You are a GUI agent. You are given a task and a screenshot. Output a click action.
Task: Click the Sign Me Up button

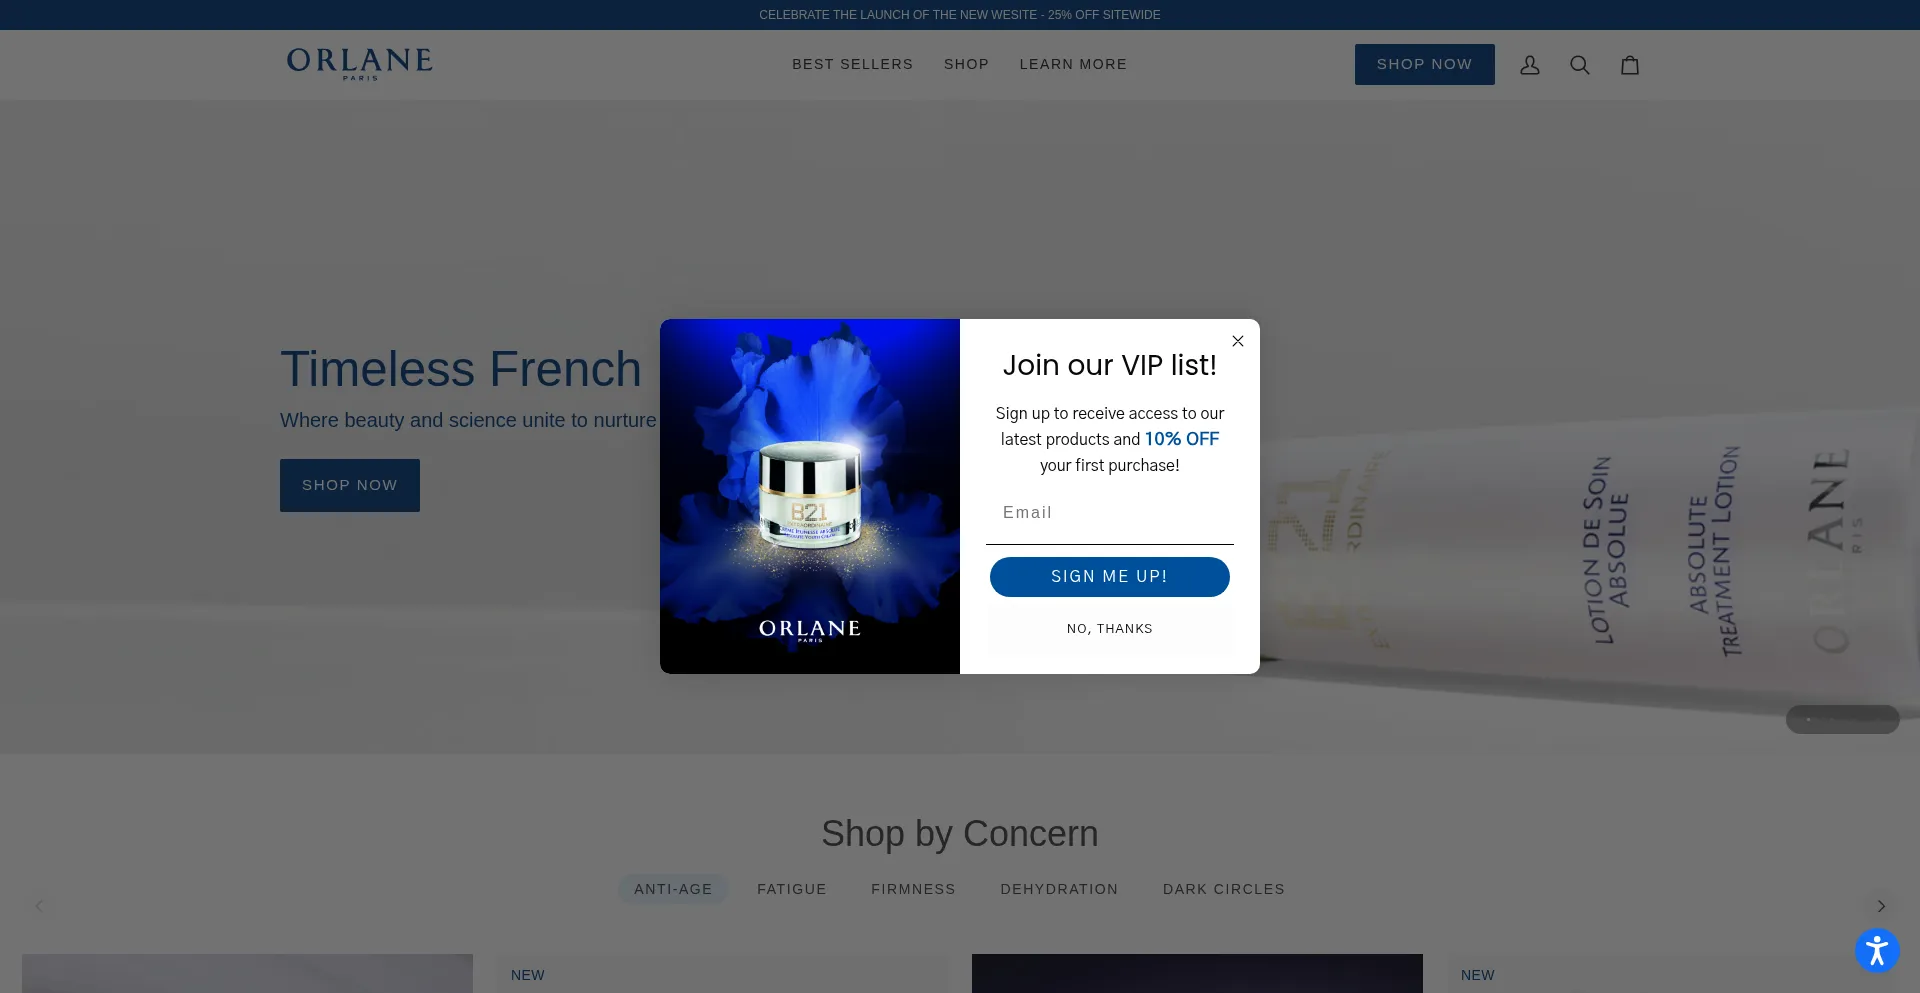(1110, 577)
